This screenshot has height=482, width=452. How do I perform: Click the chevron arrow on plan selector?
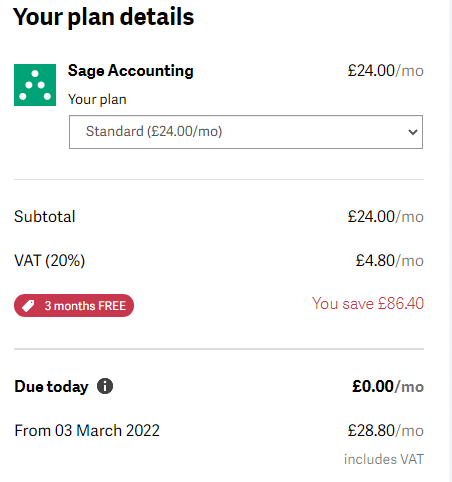pos(413,132)
